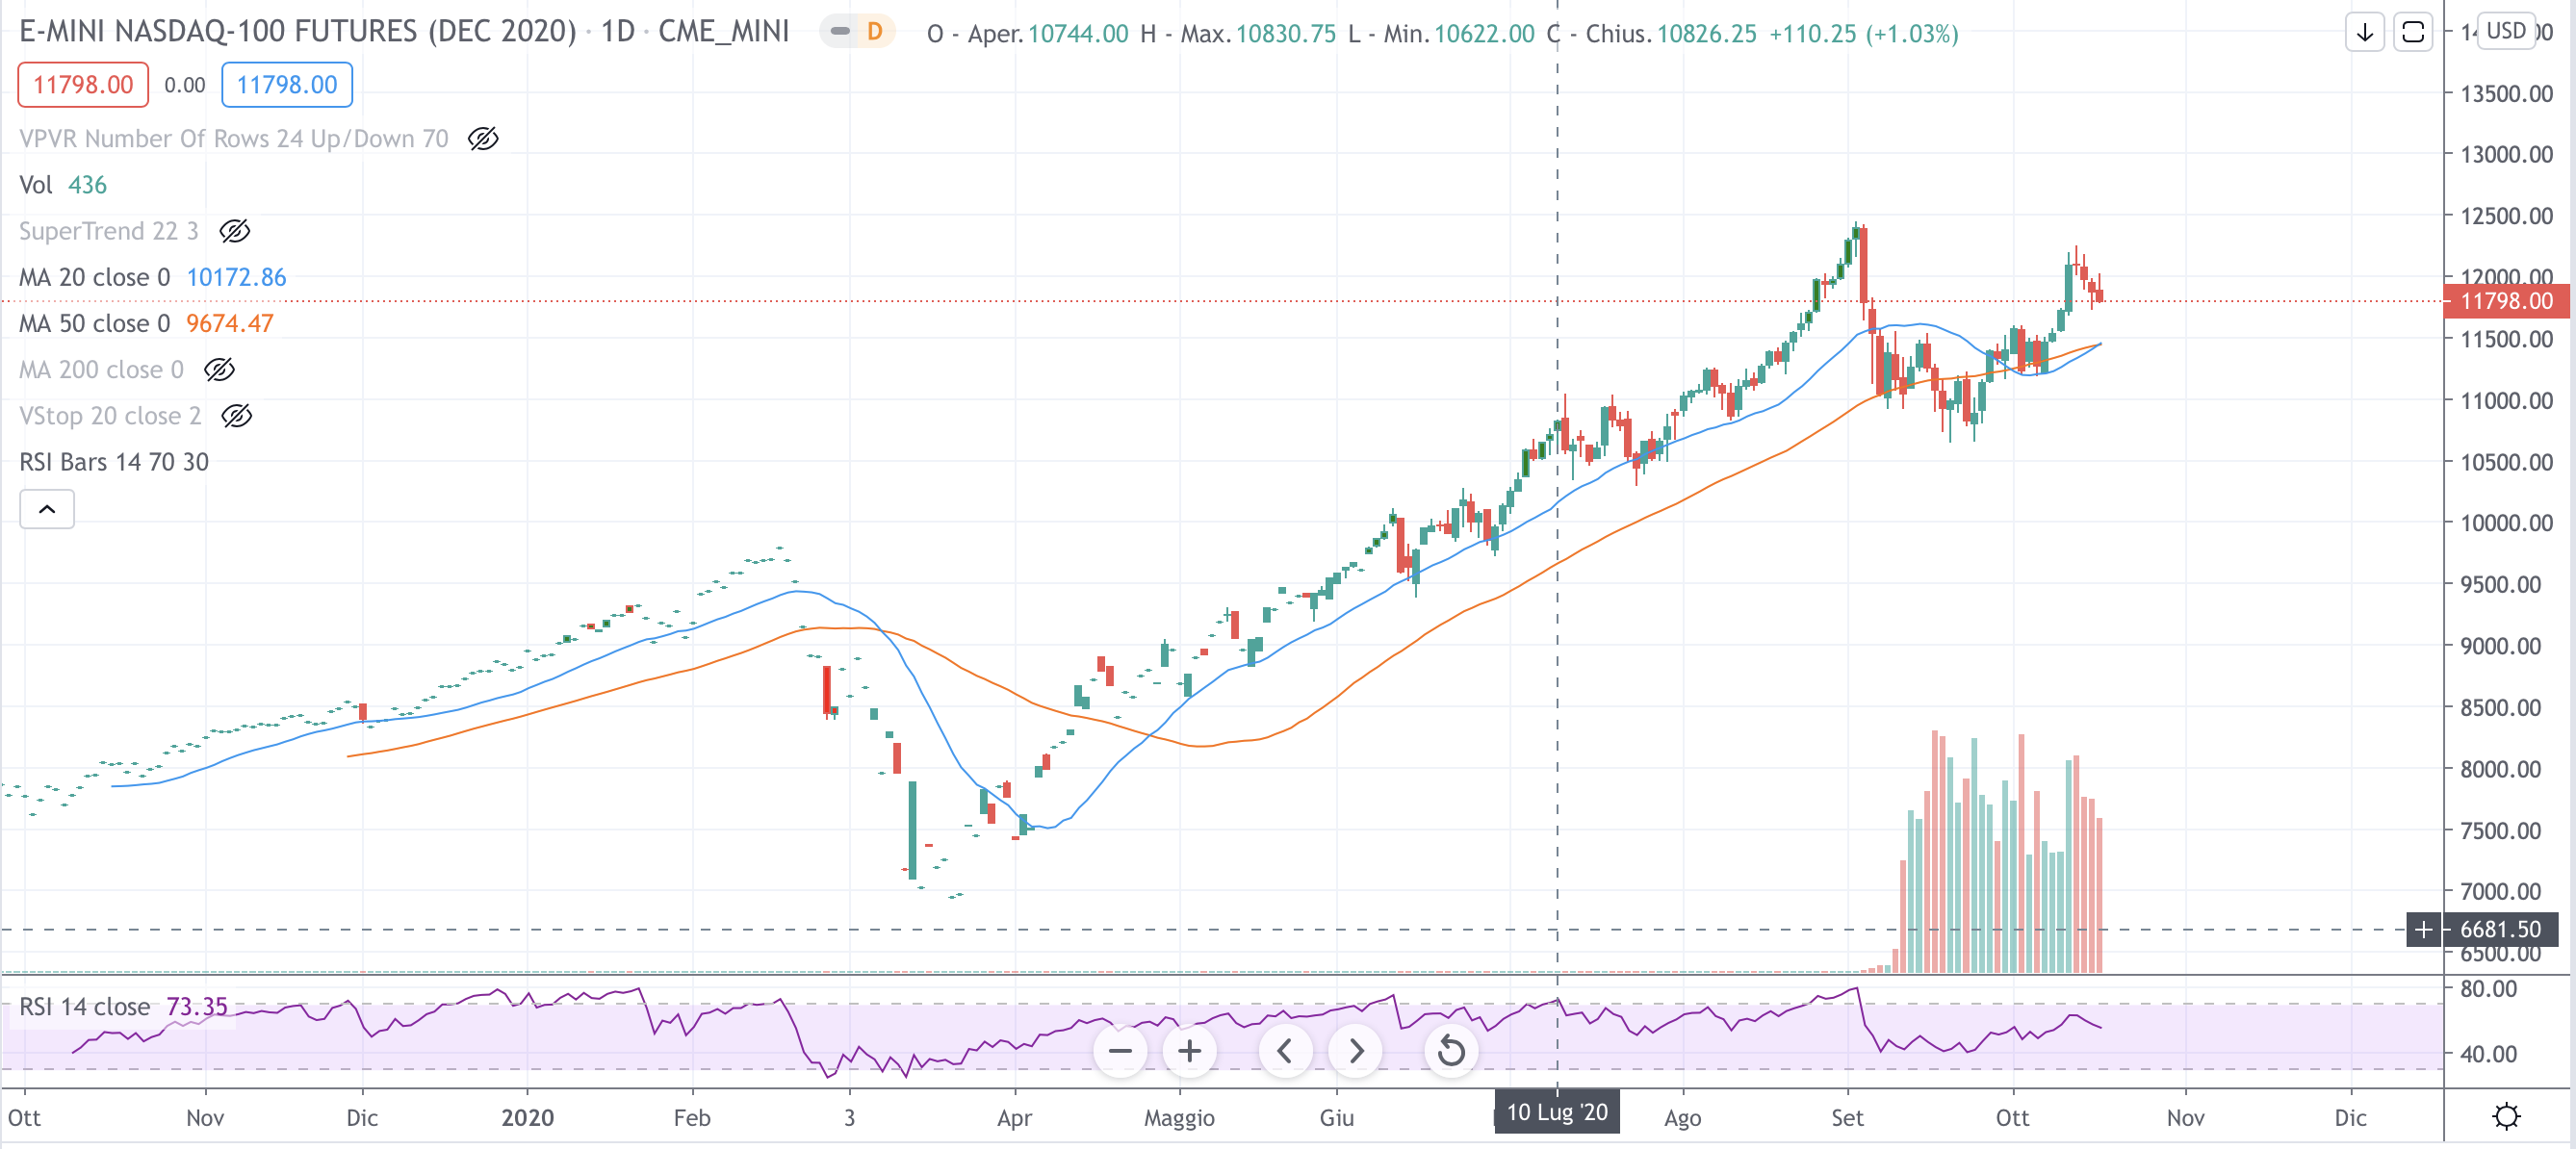The height and width of the screenshot is (1149, 2576).
Task: Click the 2020 label on time axis
Action: click(x=527, y=1118)
